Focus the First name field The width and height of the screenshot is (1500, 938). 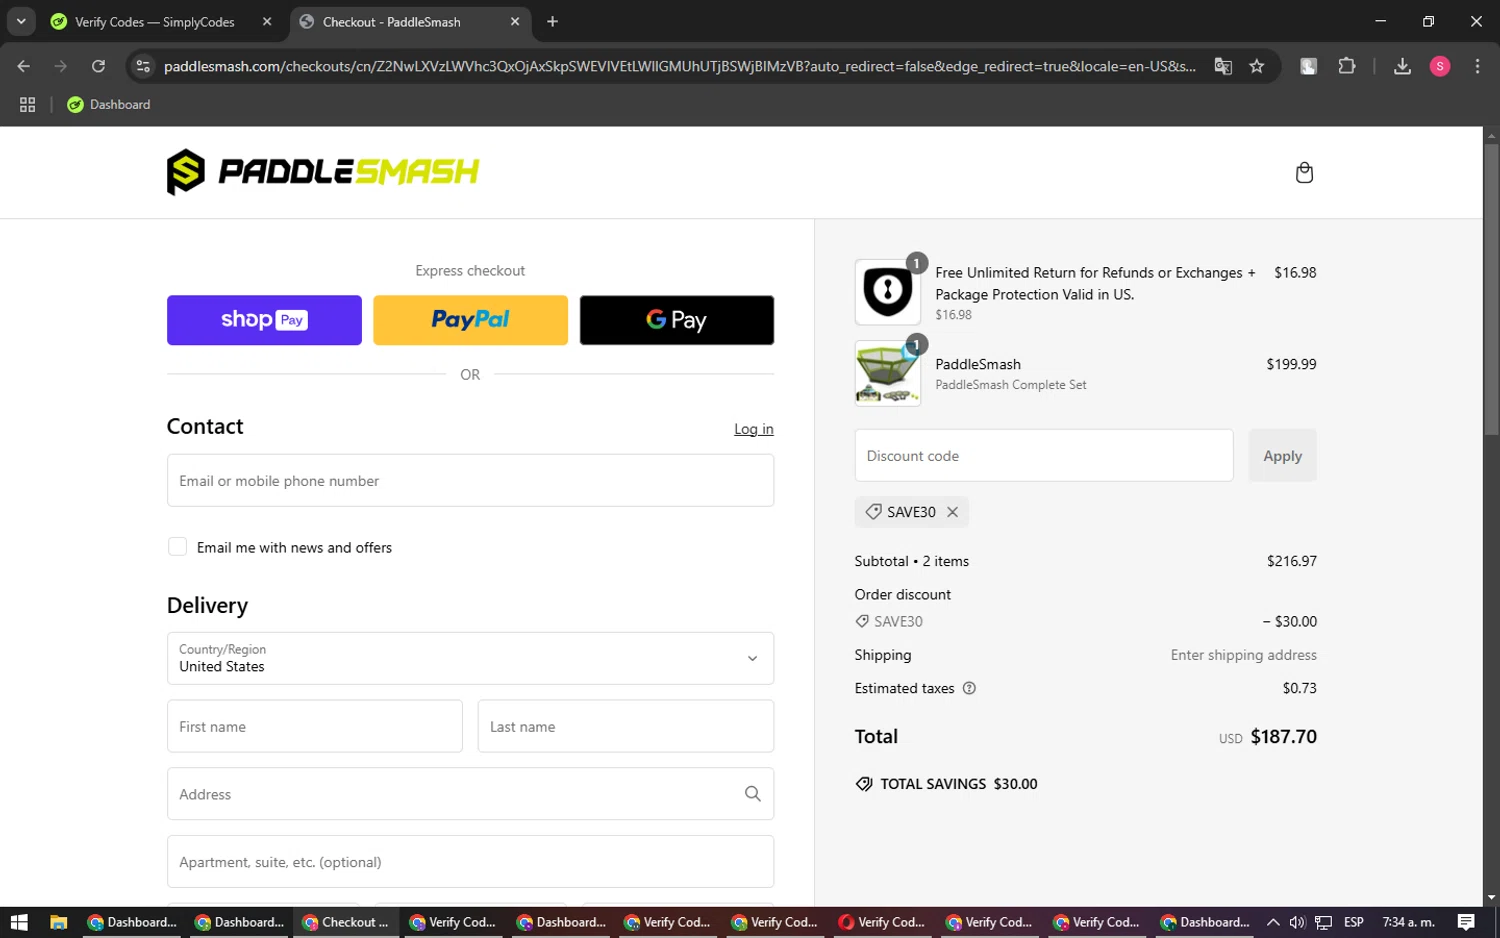coord(314,726)
